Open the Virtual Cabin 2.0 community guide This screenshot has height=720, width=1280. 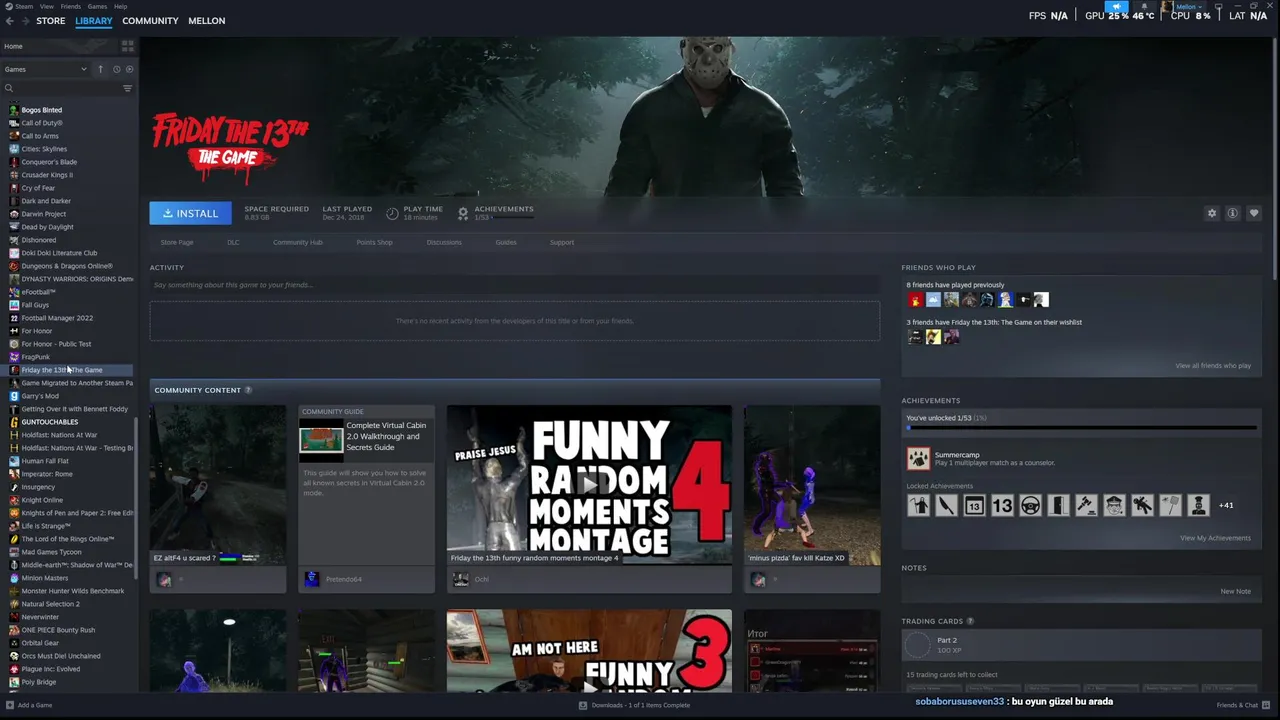point(366,498)
